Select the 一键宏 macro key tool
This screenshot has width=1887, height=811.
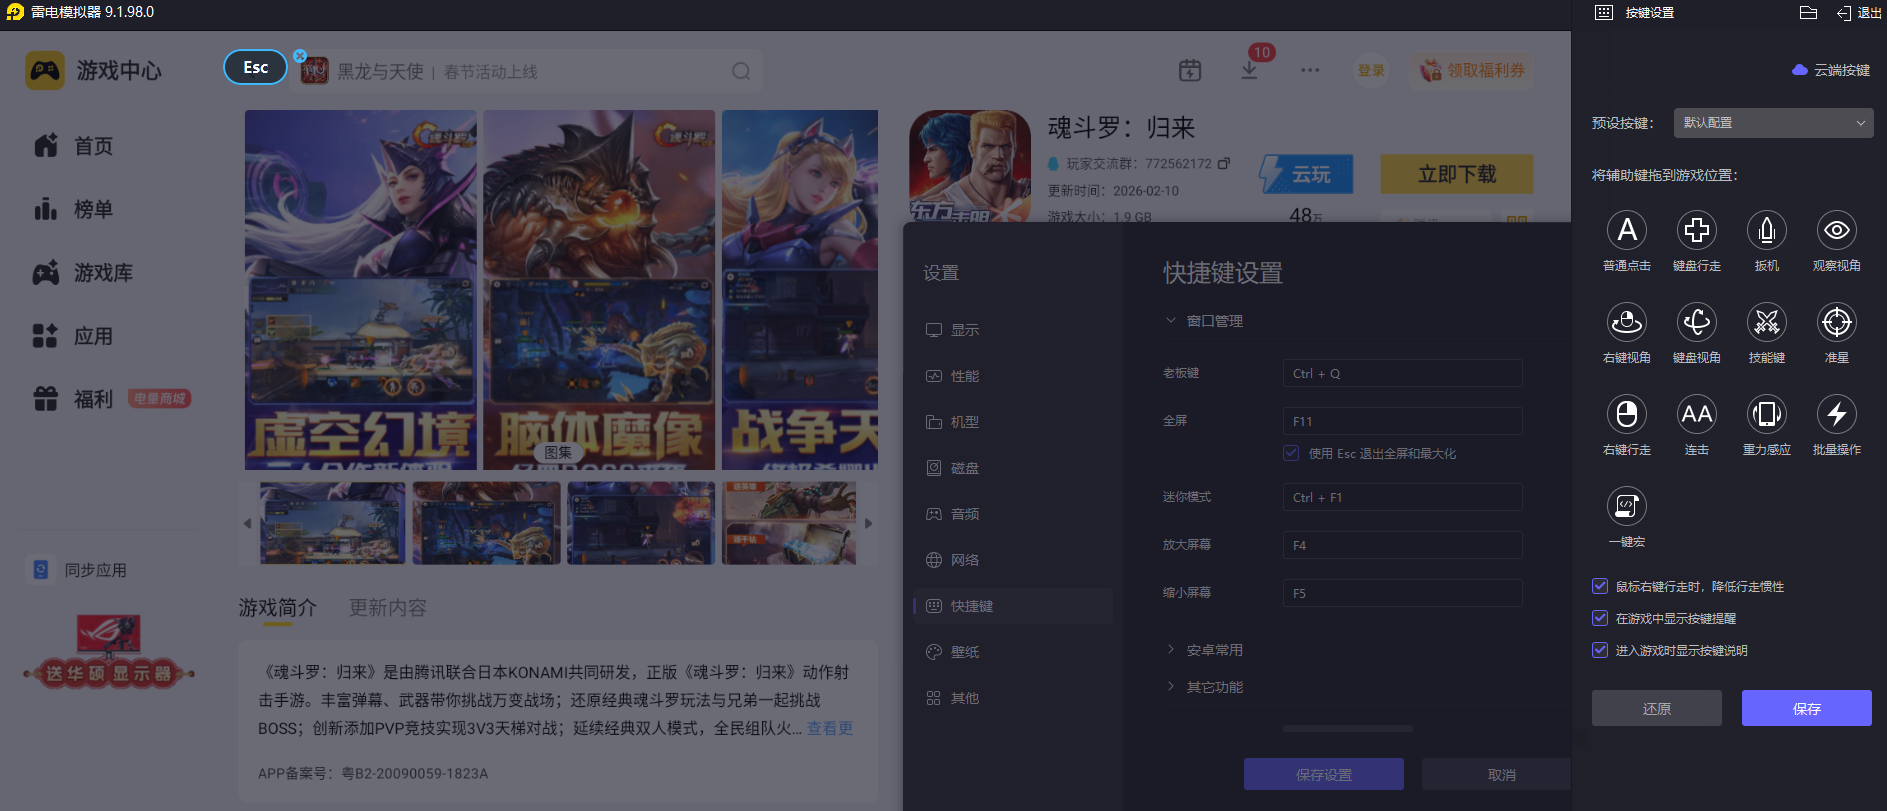(x=1627, y=507)
